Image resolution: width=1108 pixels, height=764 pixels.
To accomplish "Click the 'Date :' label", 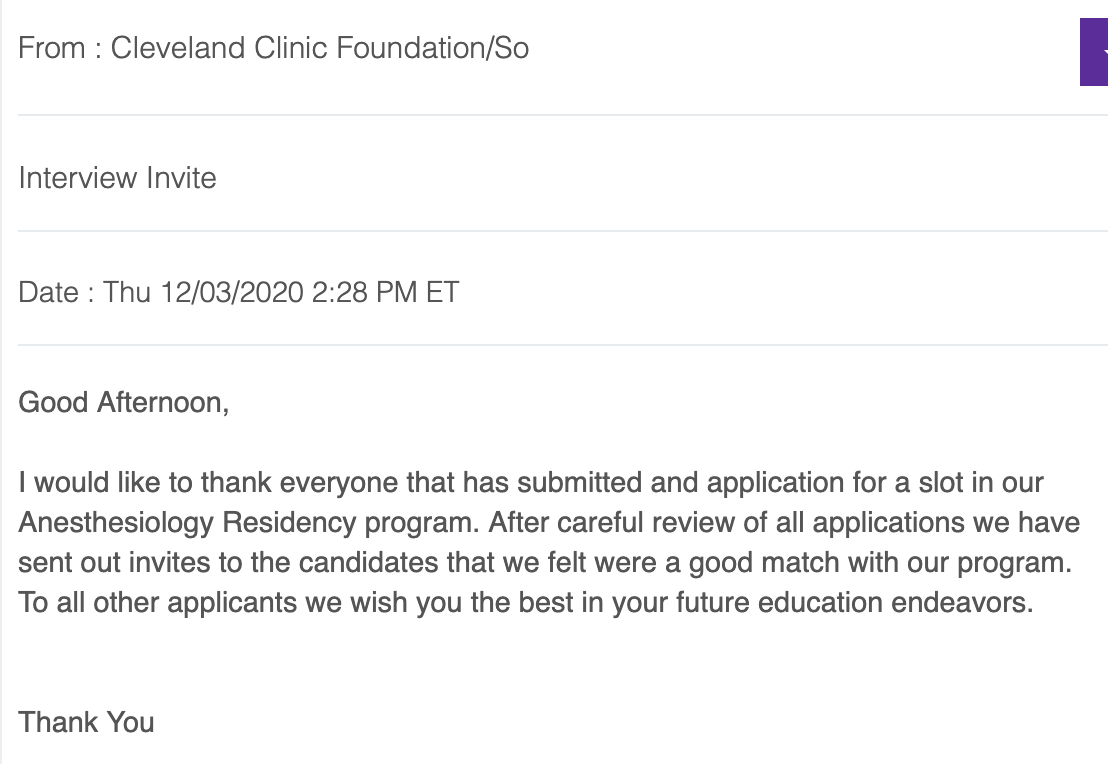I will pos(56,292).
